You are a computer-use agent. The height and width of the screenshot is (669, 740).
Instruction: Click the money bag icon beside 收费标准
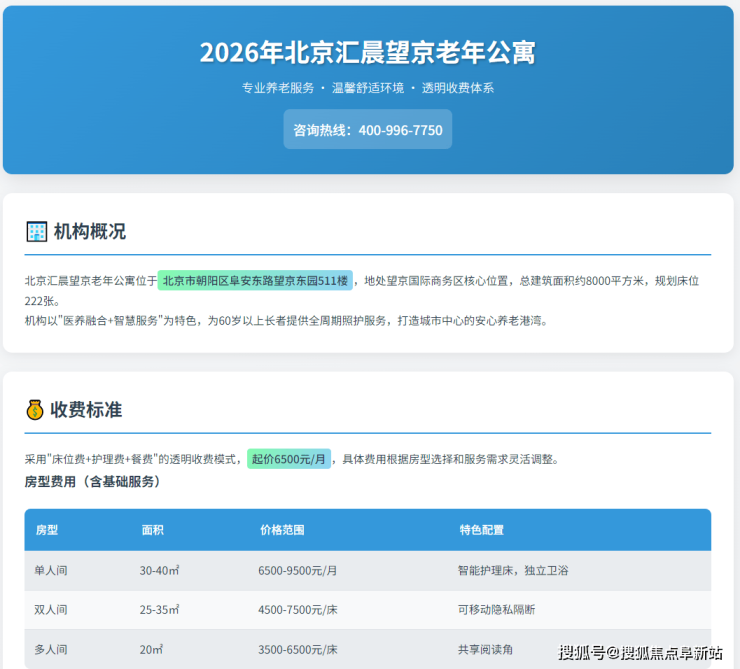tap(35, 410)
